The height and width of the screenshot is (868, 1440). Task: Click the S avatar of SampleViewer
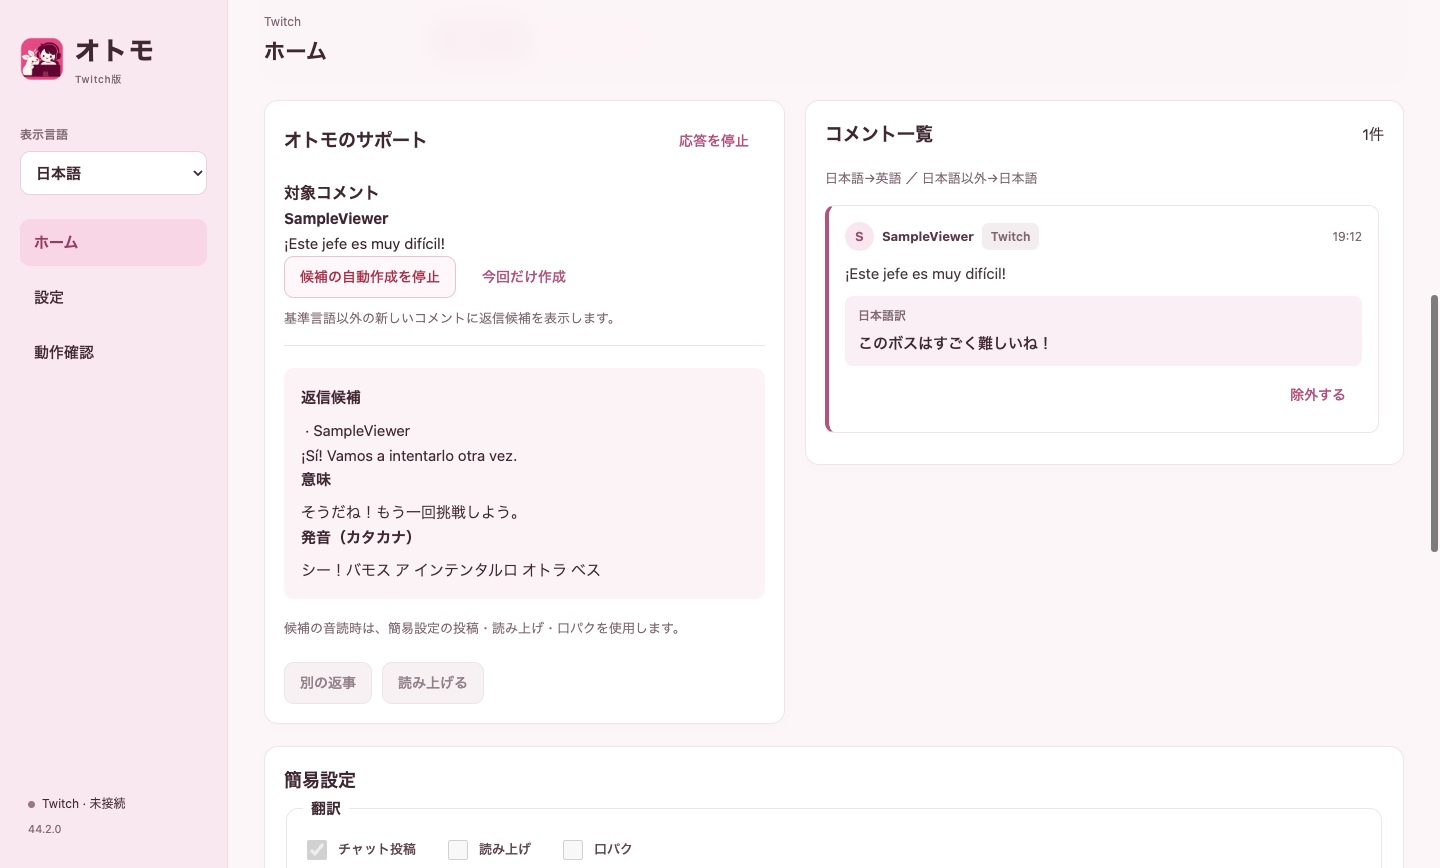859,237
